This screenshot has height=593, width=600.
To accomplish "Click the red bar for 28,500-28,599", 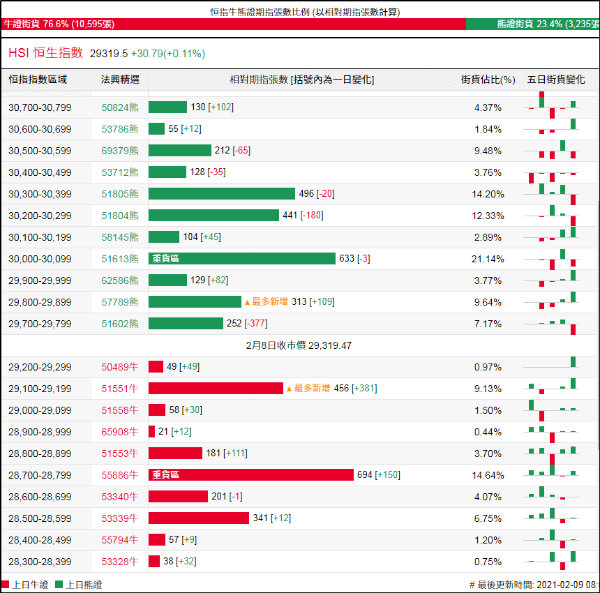I will 199,518.
